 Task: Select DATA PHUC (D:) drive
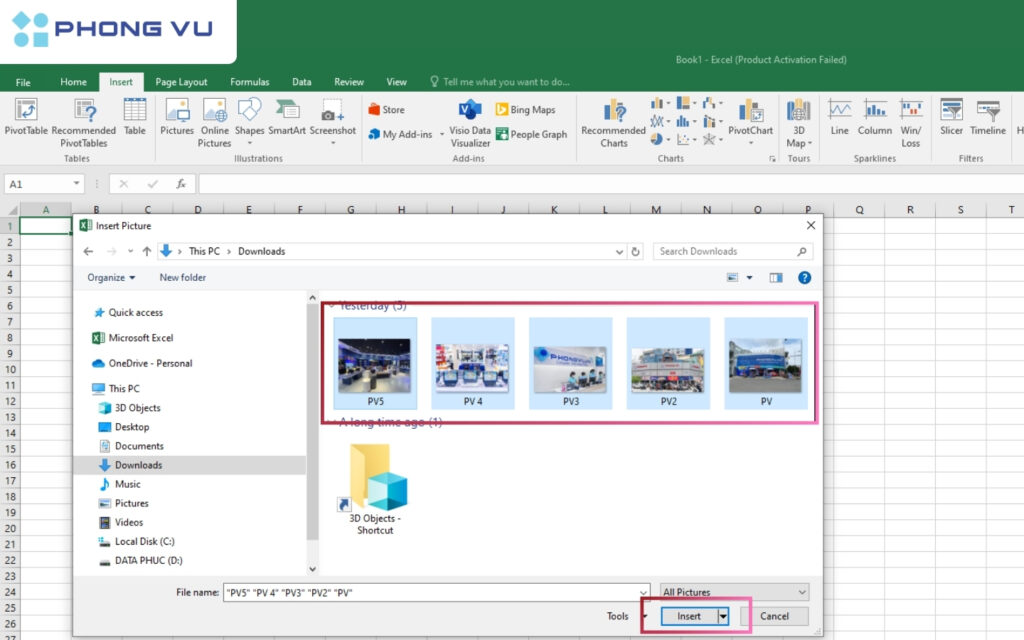point(140,560)
